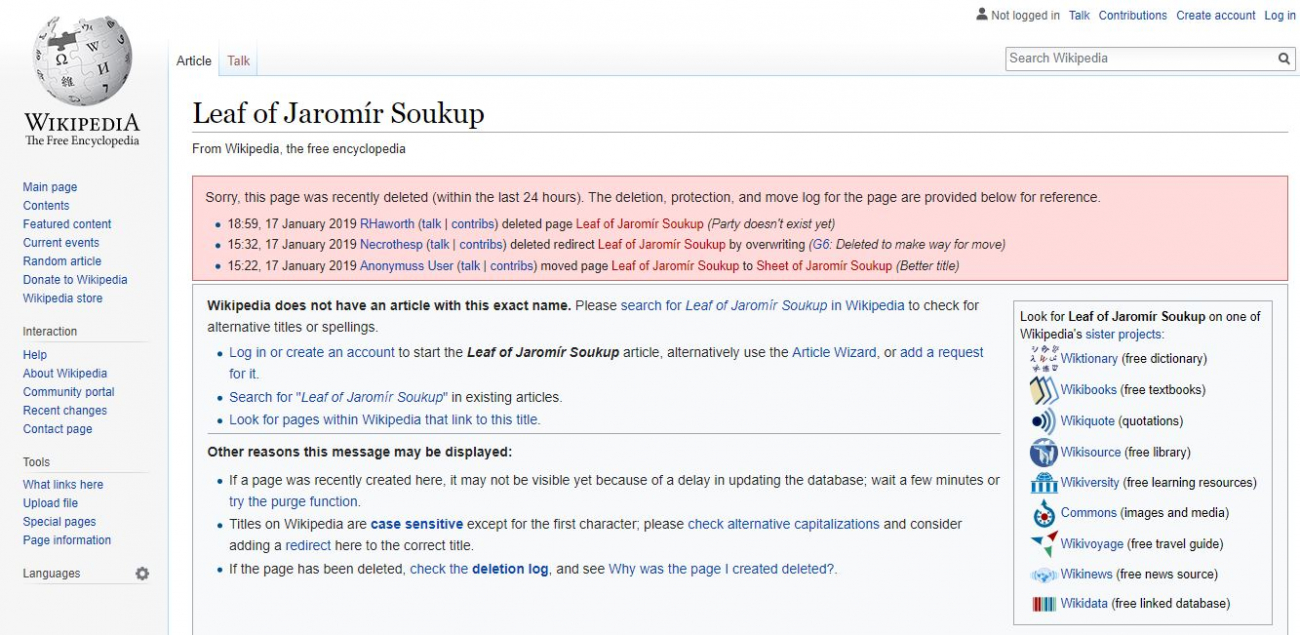Screen dimensions: 1300x635
Task: Open Featured content in the sidebar
Action: click(x=67, y=224)
